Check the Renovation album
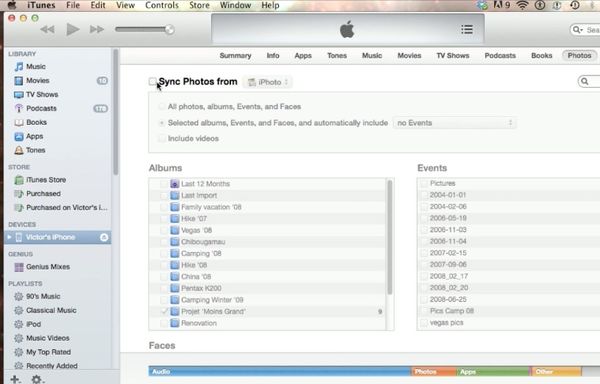Screen dimensions: 600x384 164,323
